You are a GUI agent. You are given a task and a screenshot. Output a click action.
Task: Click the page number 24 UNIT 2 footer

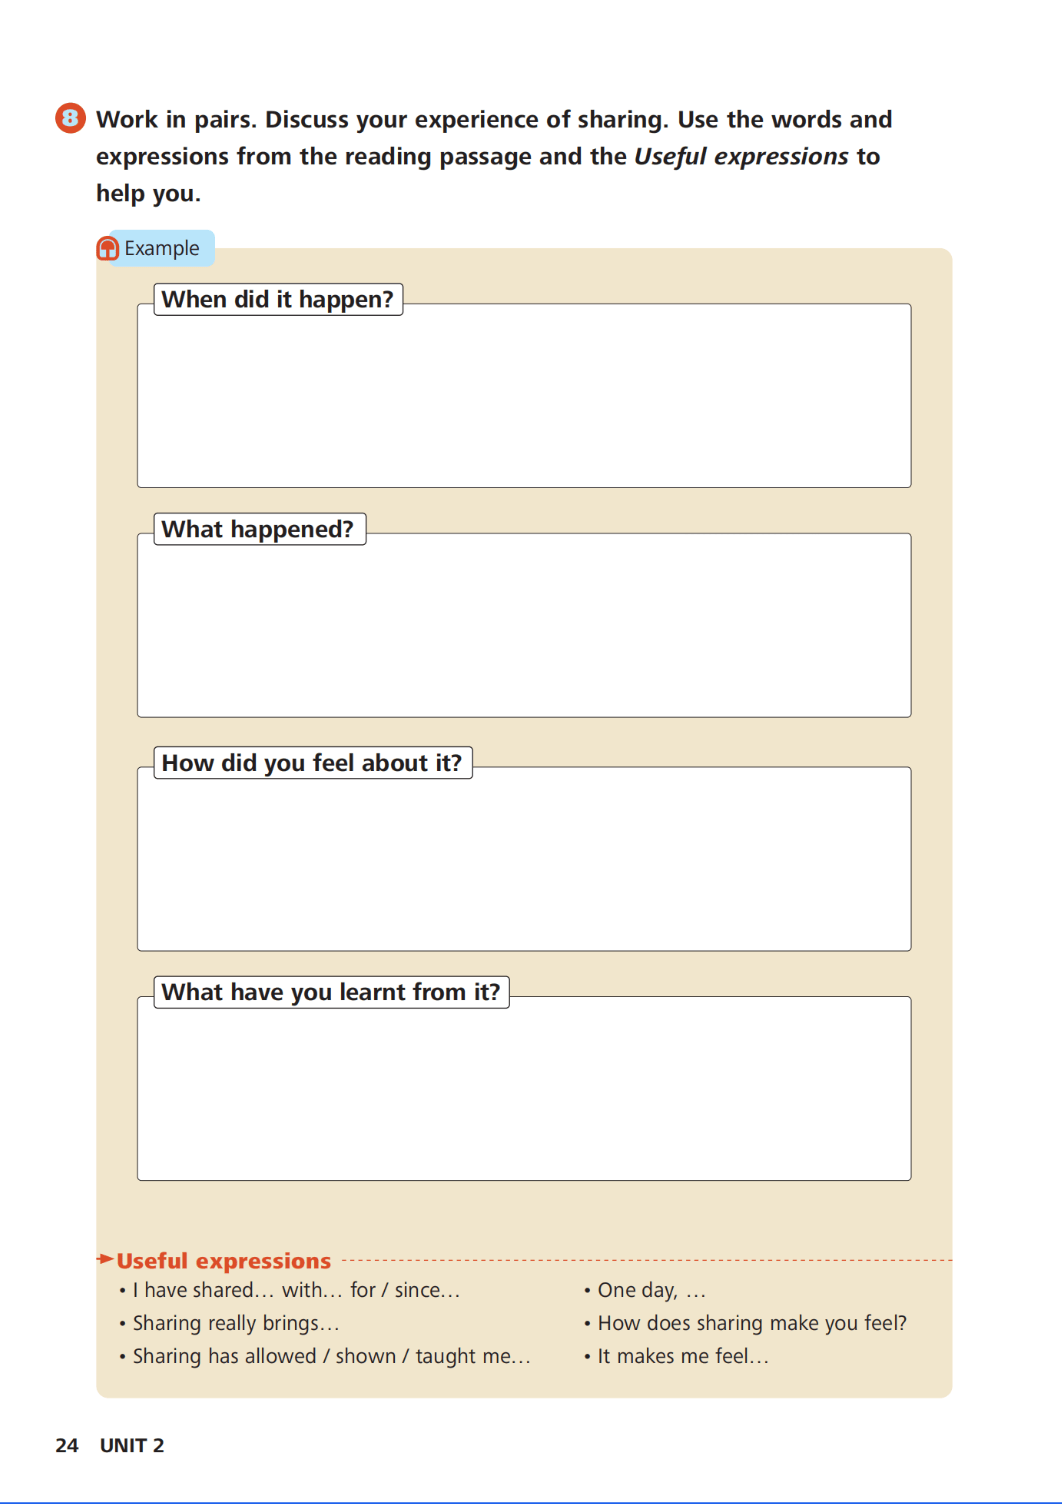click(x=110, y=1445)
